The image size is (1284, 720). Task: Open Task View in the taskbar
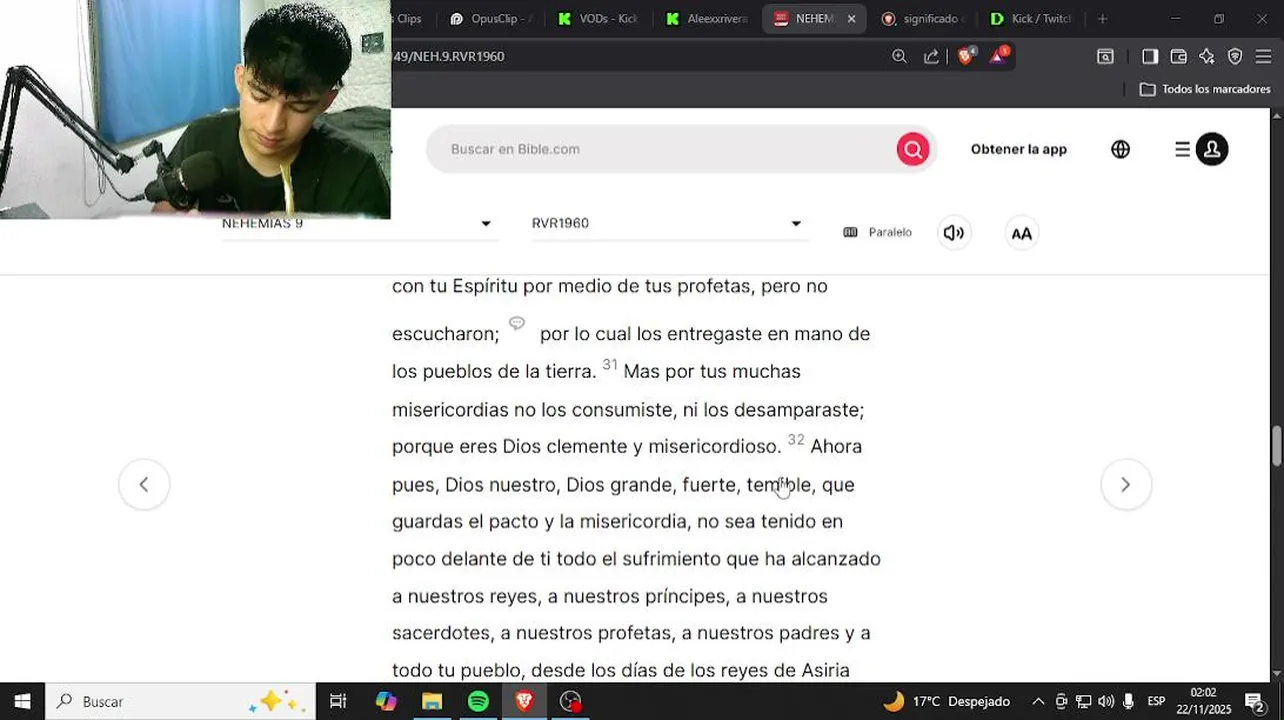338,701
